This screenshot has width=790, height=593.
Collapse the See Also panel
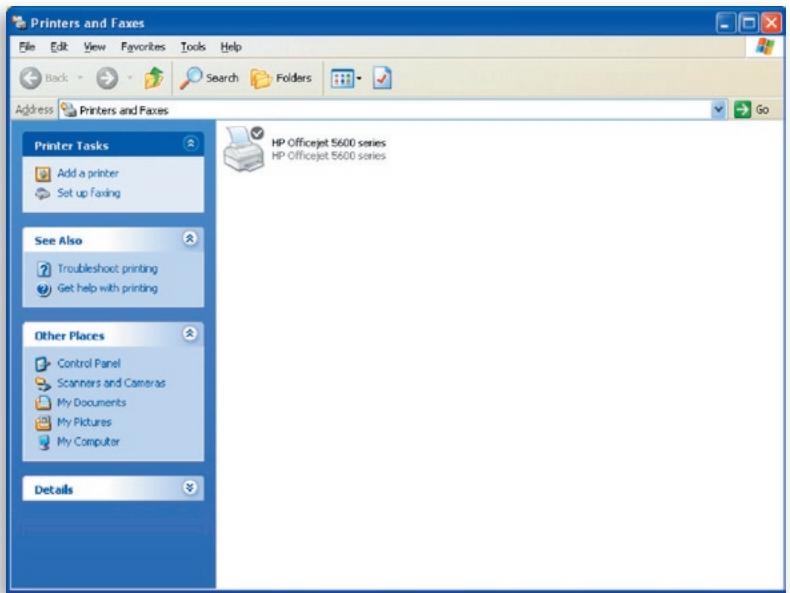(190, 239)
